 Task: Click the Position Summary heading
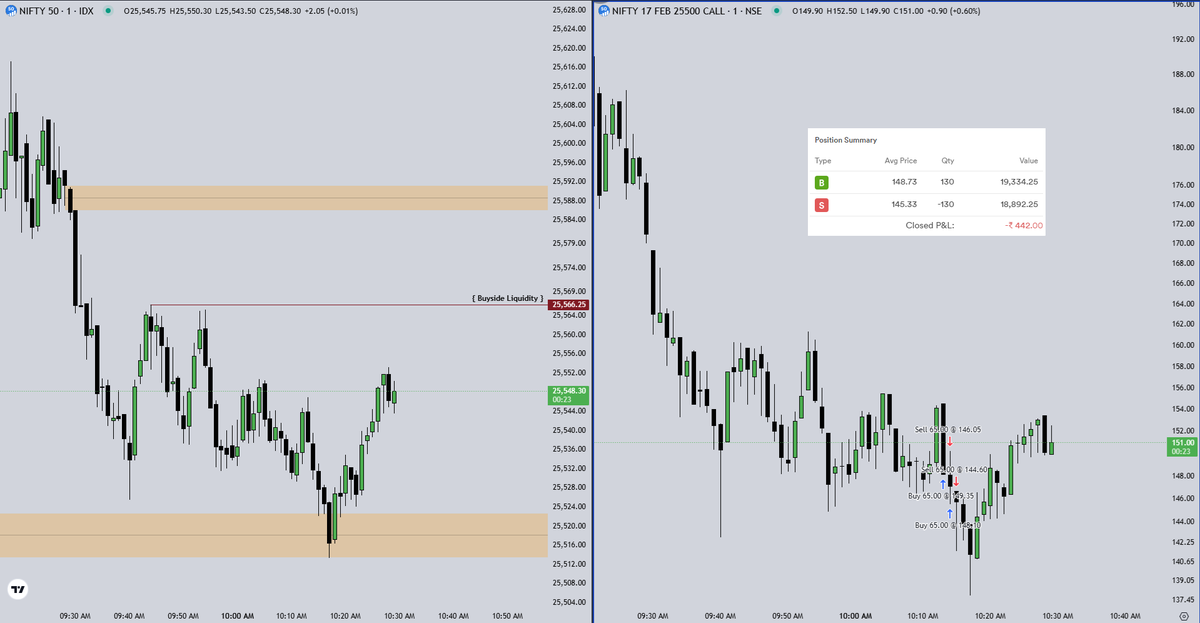pos(846,140)
